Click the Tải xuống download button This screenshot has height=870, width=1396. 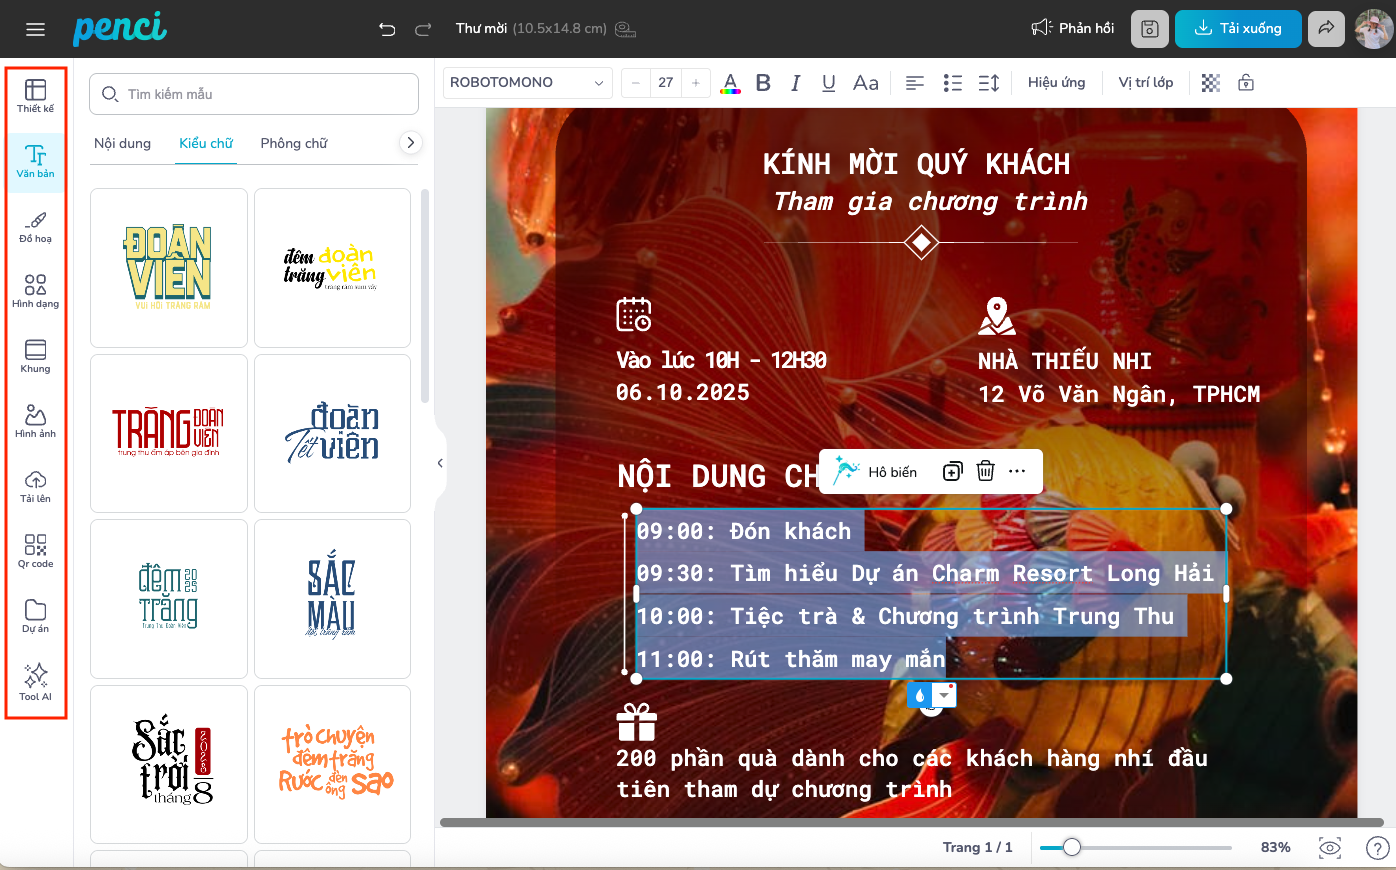[1237, 29]
